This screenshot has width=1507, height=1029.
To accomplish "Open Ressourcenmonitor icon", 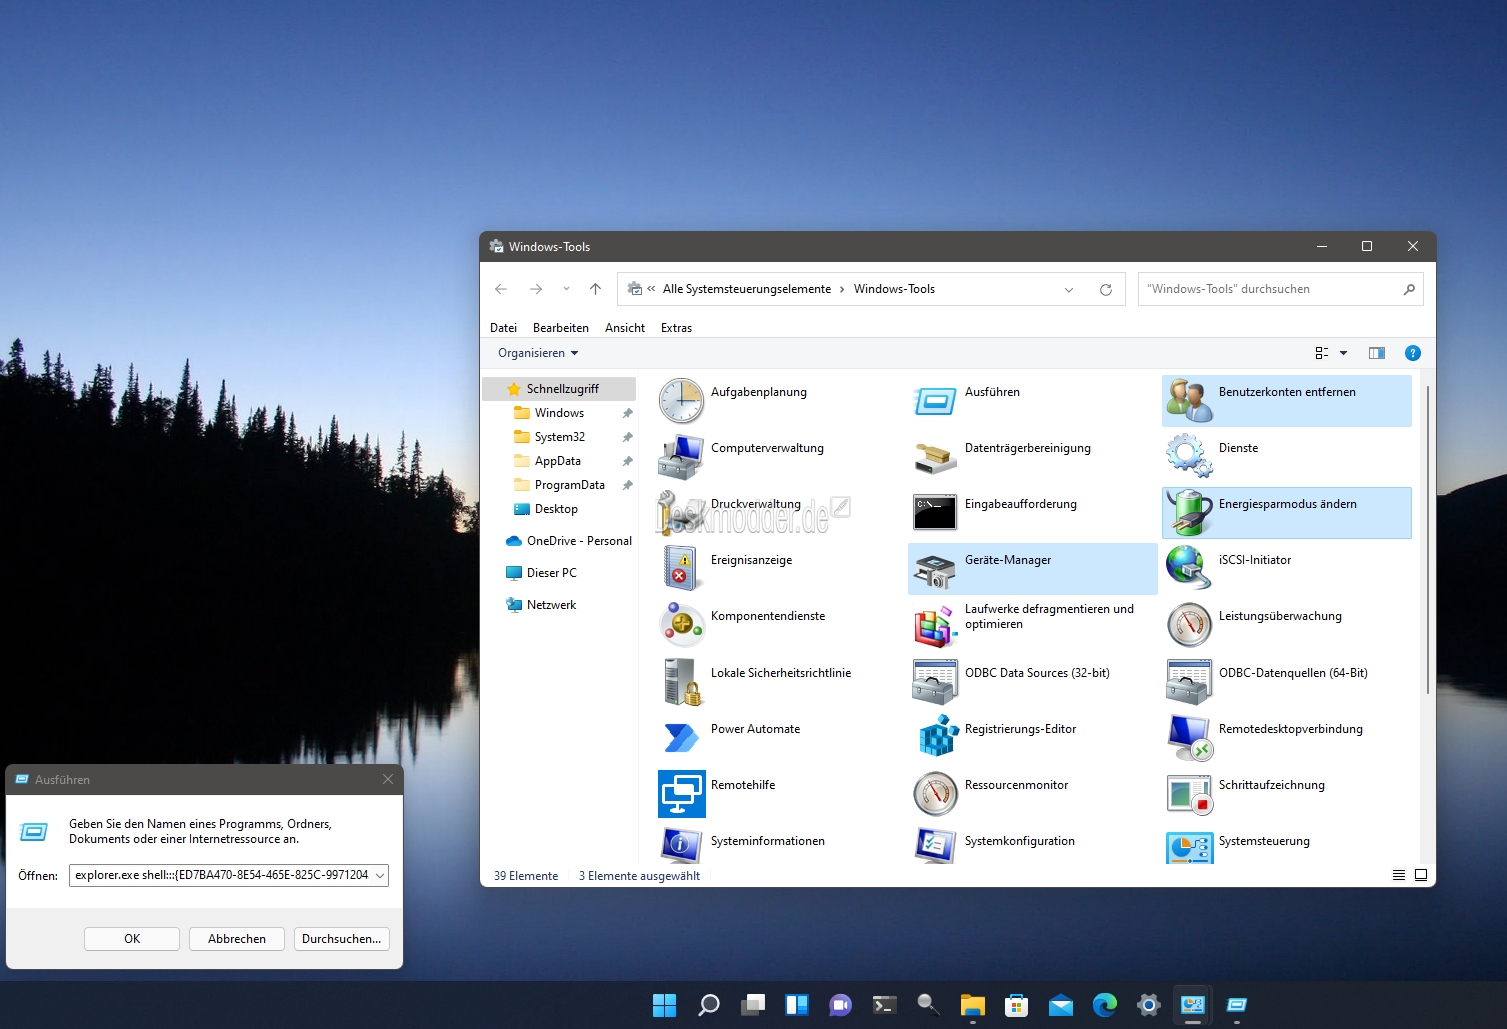I will coord(935,794).
